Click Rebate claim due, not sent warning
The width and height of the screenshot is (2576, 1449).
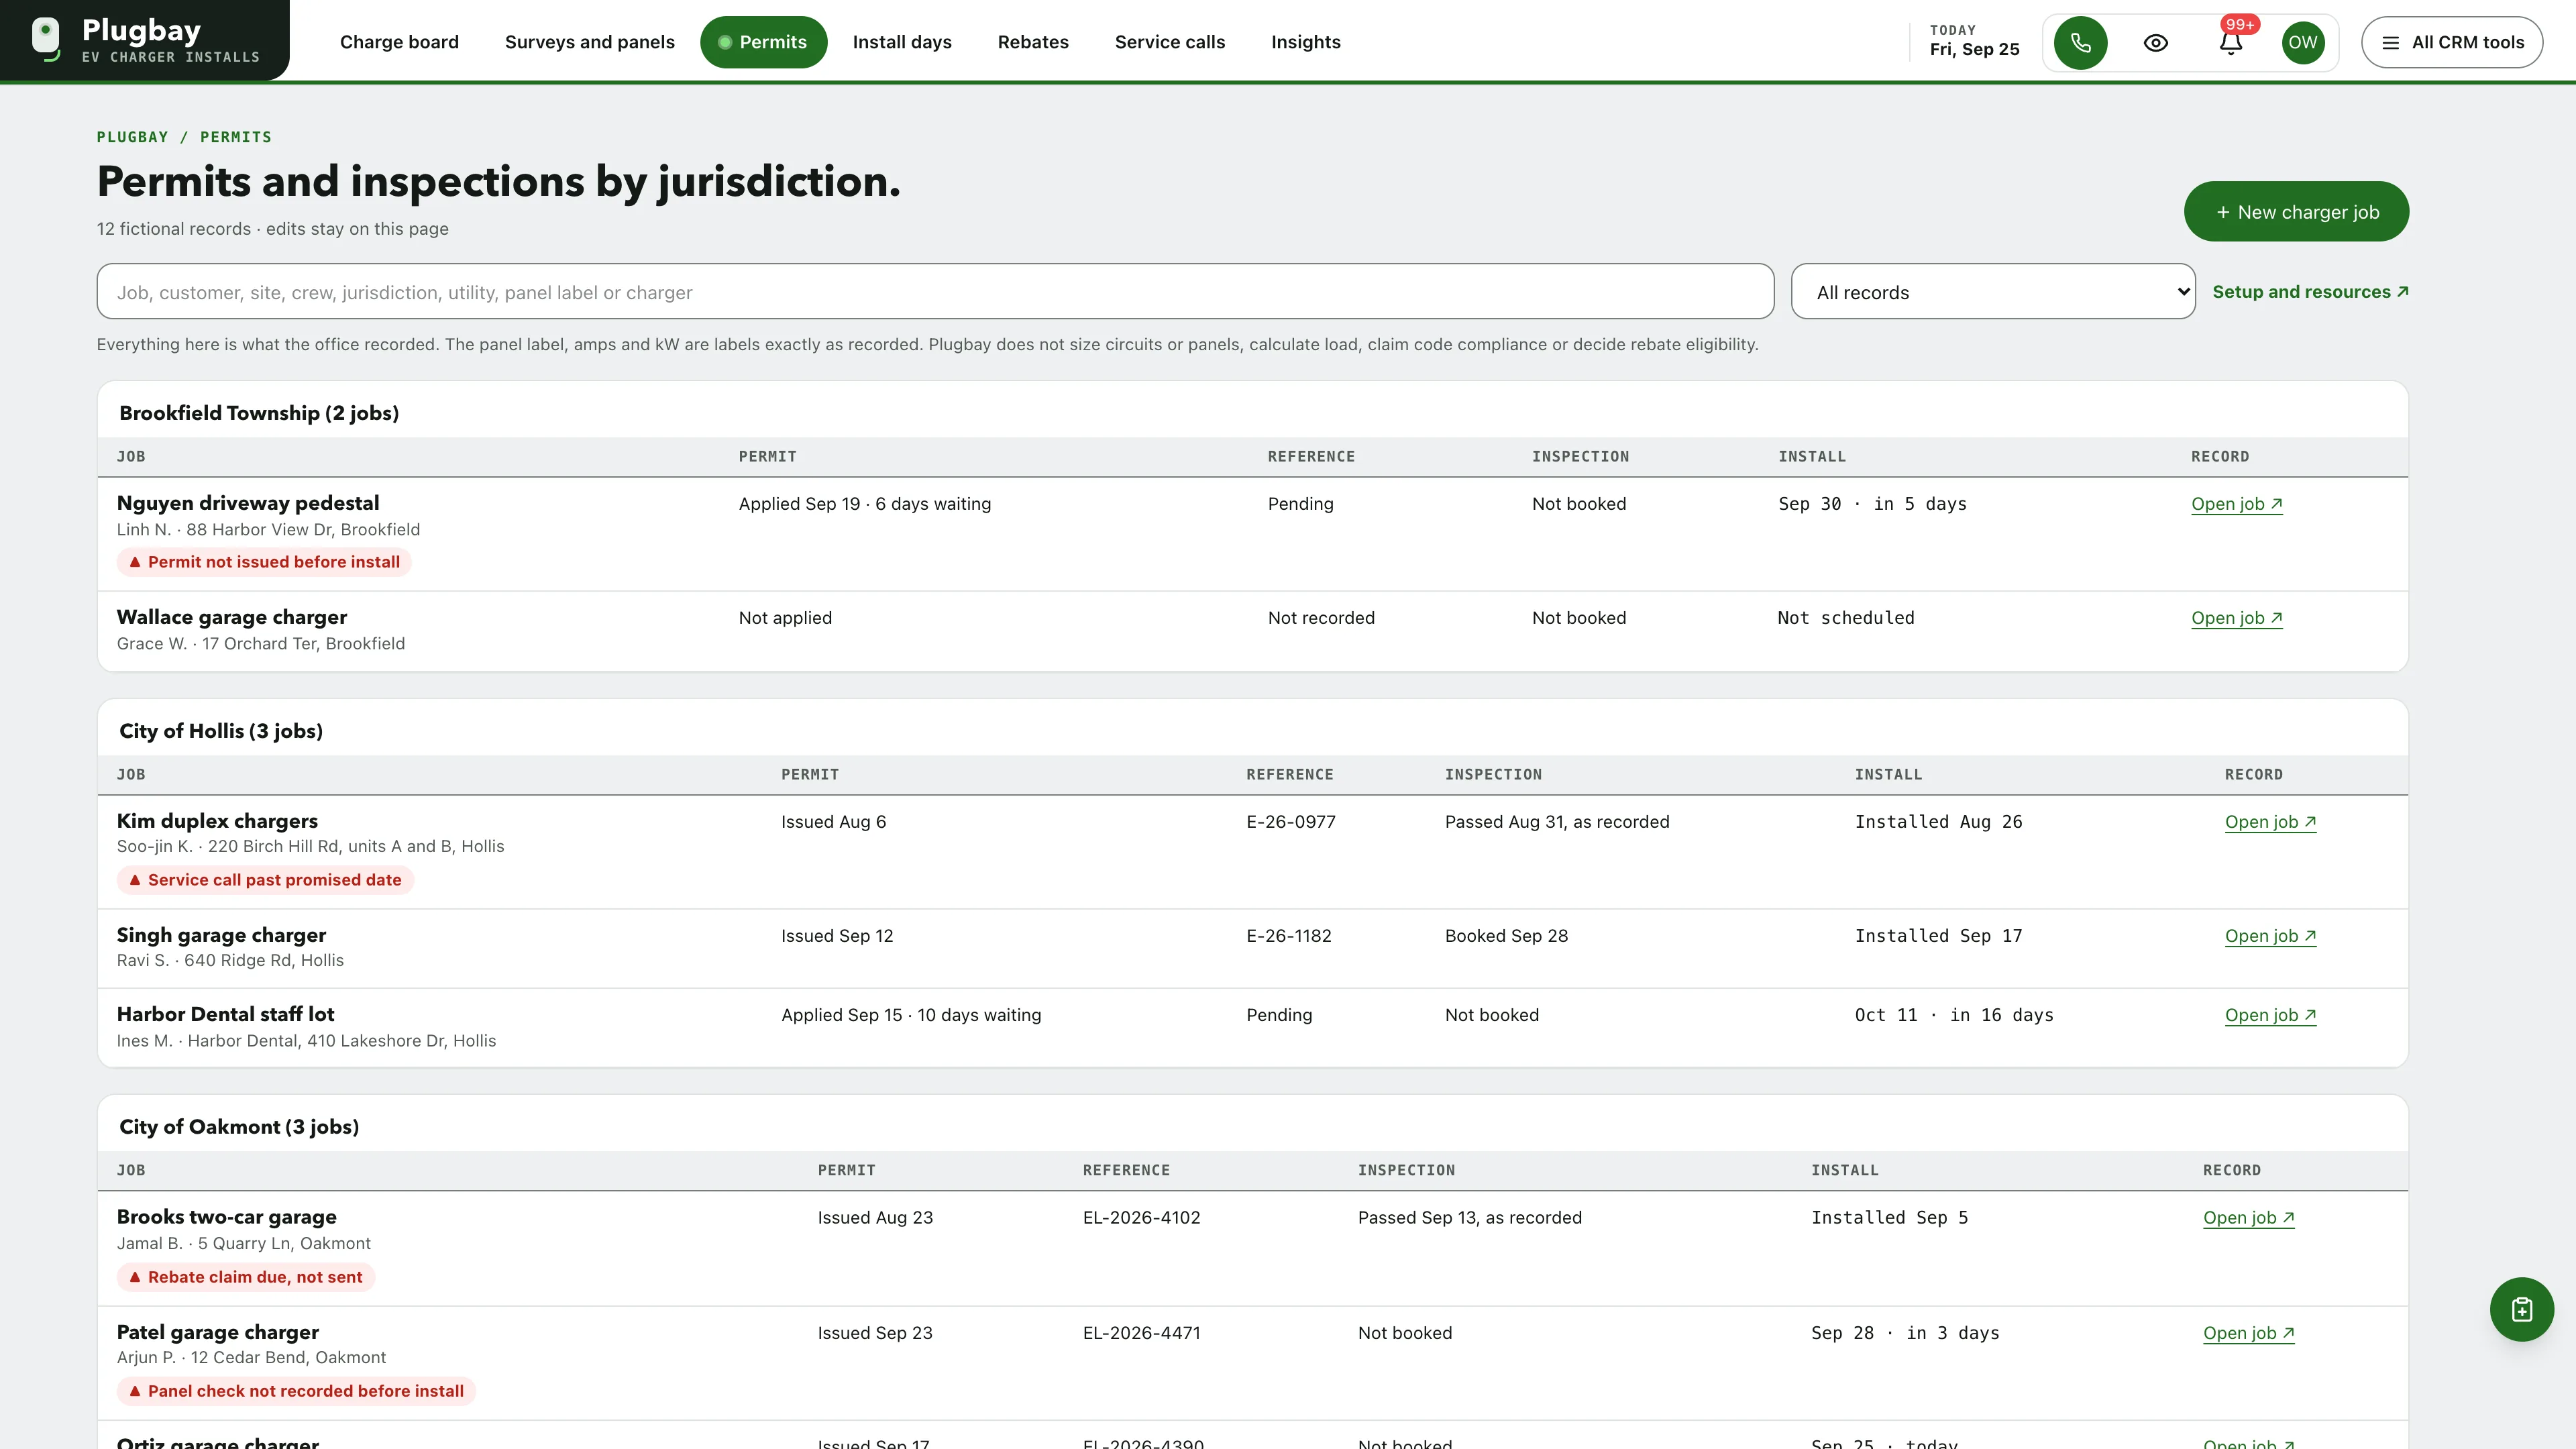[x=246, y=1277]
